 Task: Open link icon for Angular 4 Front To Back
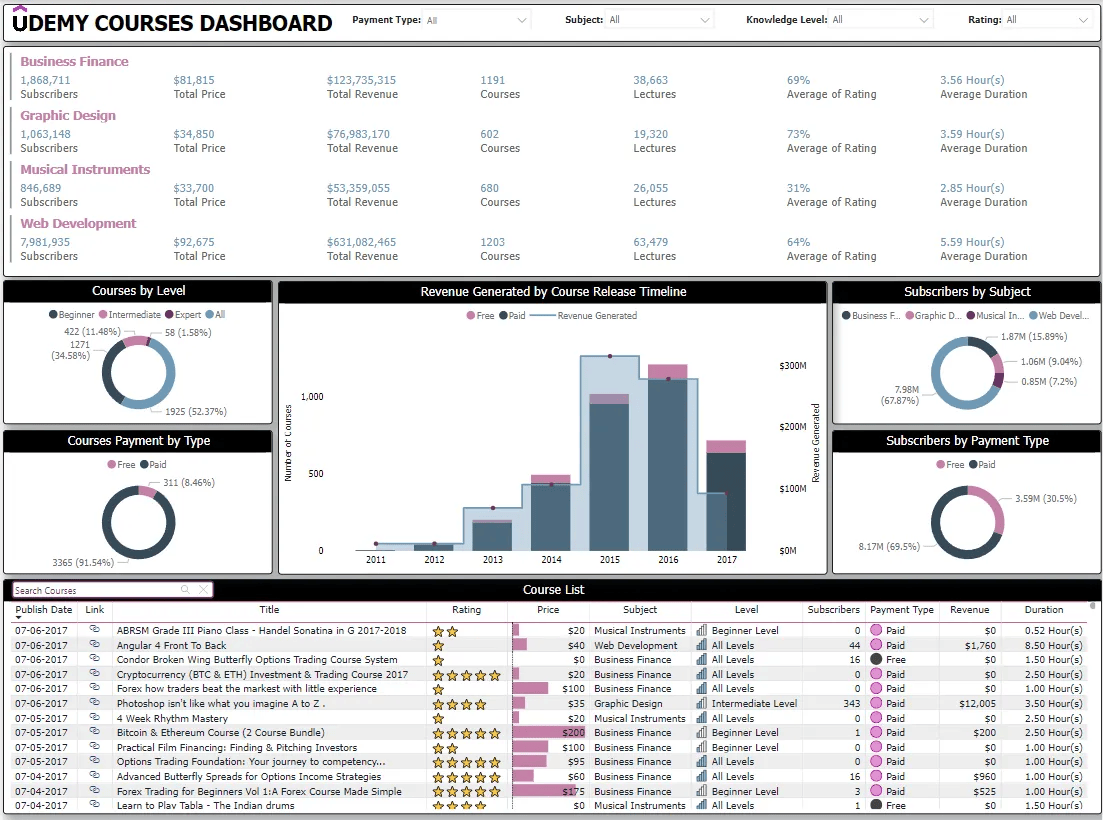click(94, 644)
